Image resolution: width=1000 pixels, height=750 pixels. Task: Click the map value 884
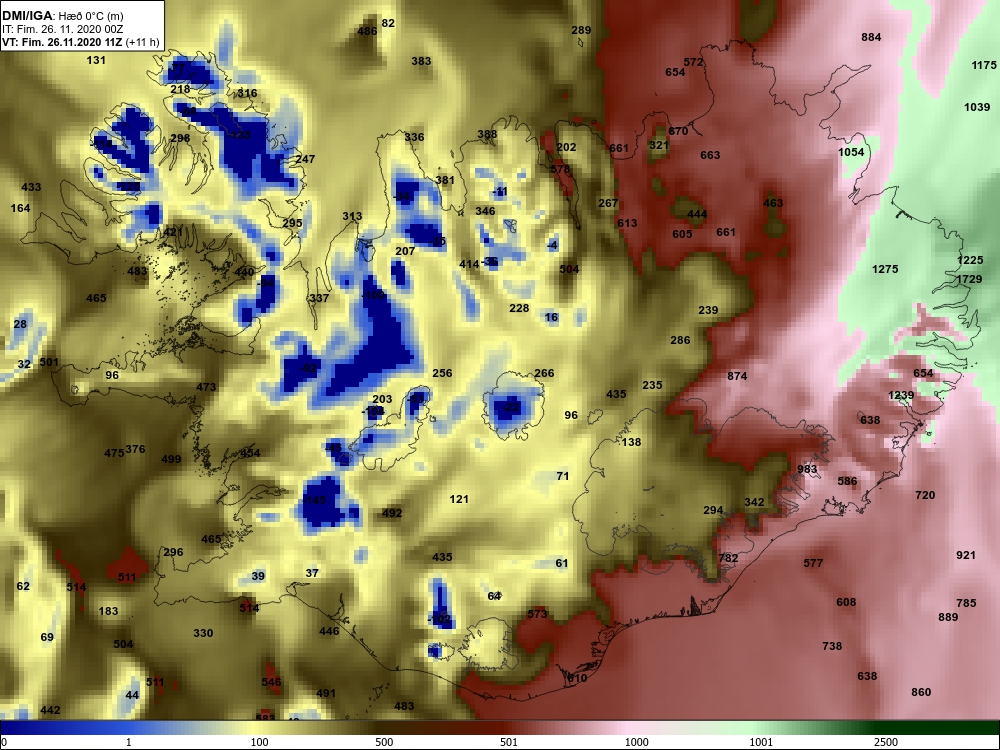(871, 37)
